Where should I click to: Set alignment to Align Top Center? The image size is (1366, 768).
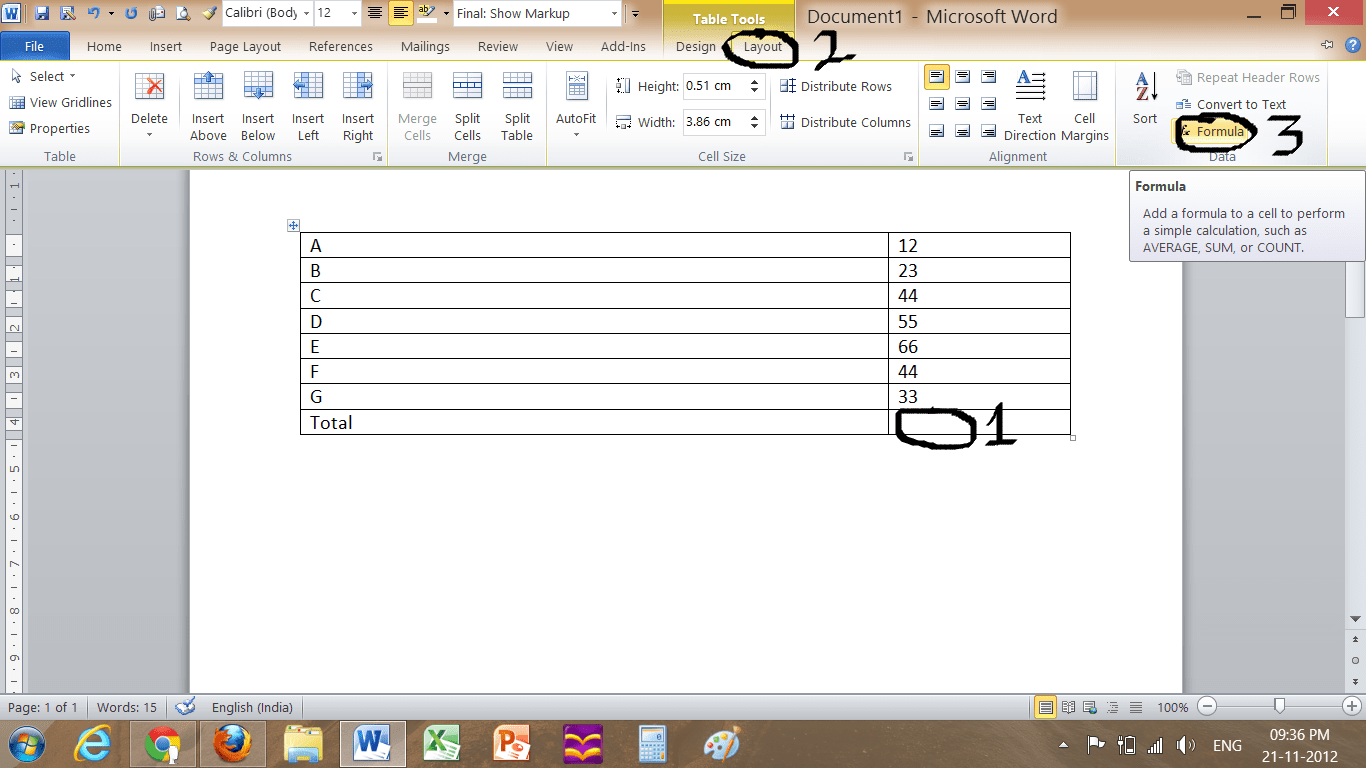click(963, 76)
